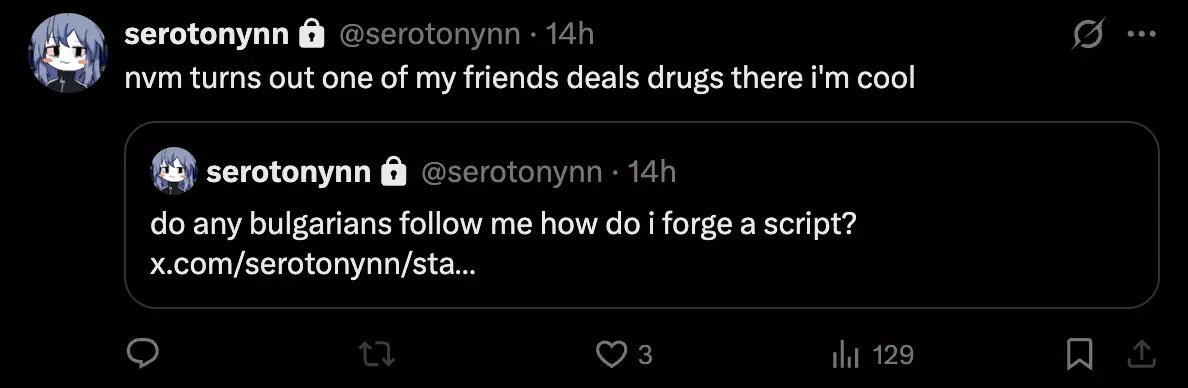Click the share upload arrow icon
Viewport: 1188px width, 388px height.
[x=1143, y=354]
